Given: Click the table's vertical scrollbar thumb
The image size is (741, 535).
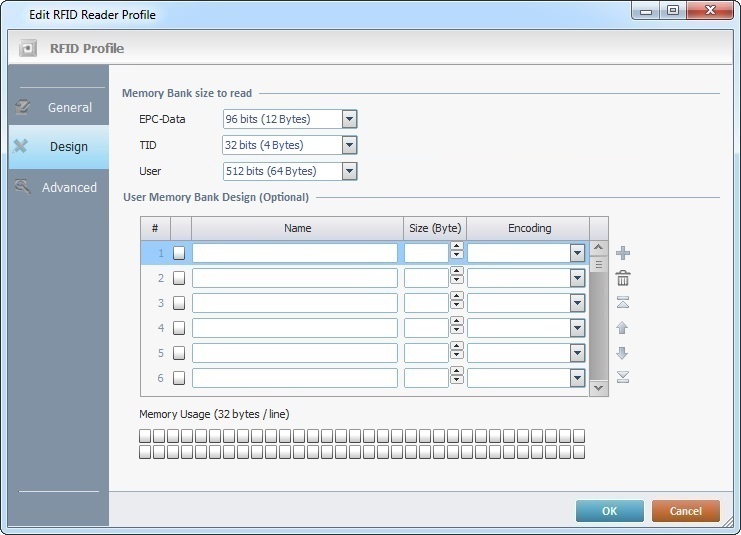Looking at the screenshot, I should (x=599, y=266).
